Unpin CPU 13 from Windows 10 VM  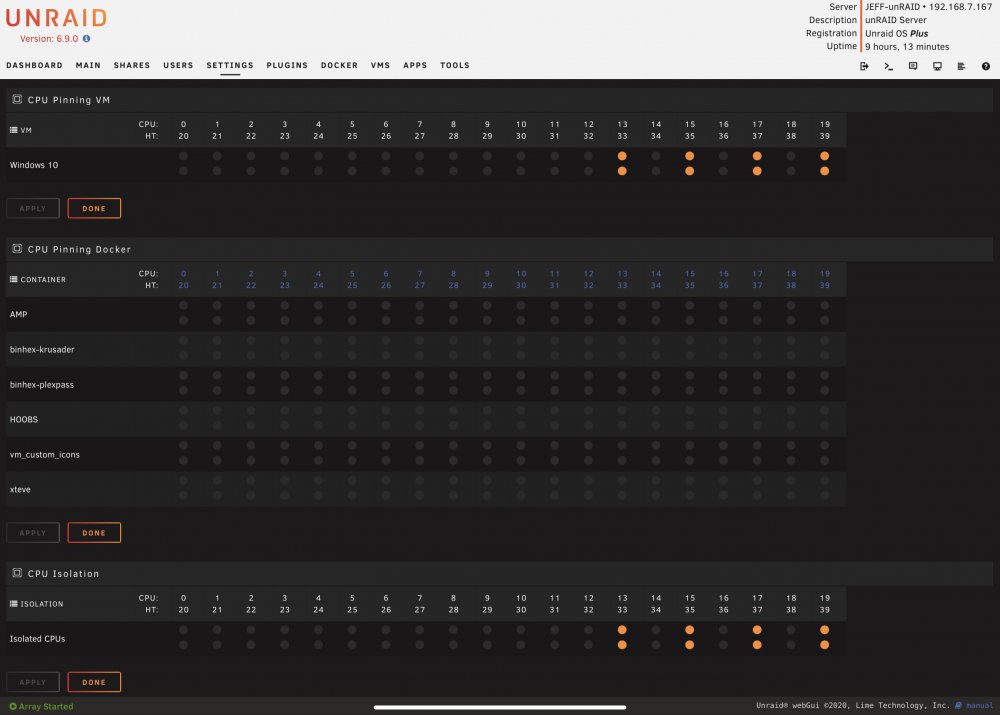622,156
